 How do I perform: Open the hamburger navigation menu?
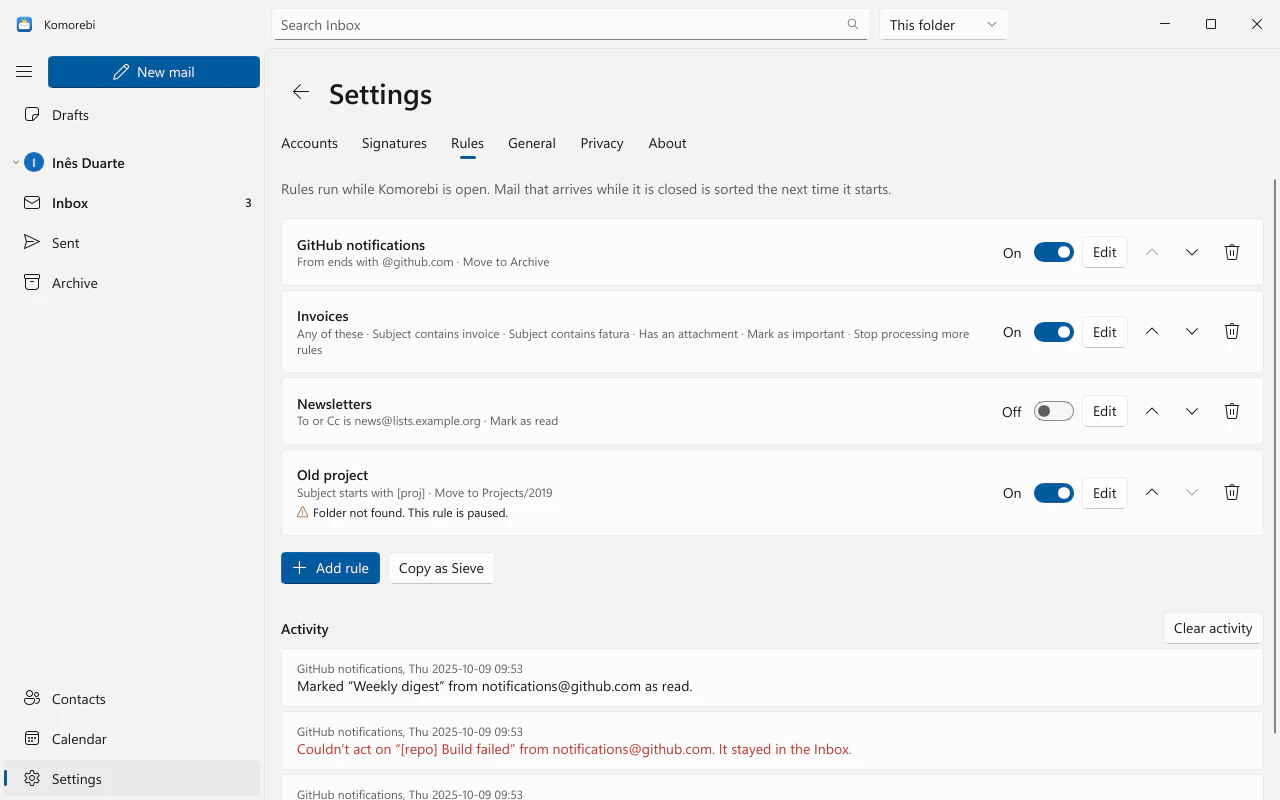click(x=24, y=72)
